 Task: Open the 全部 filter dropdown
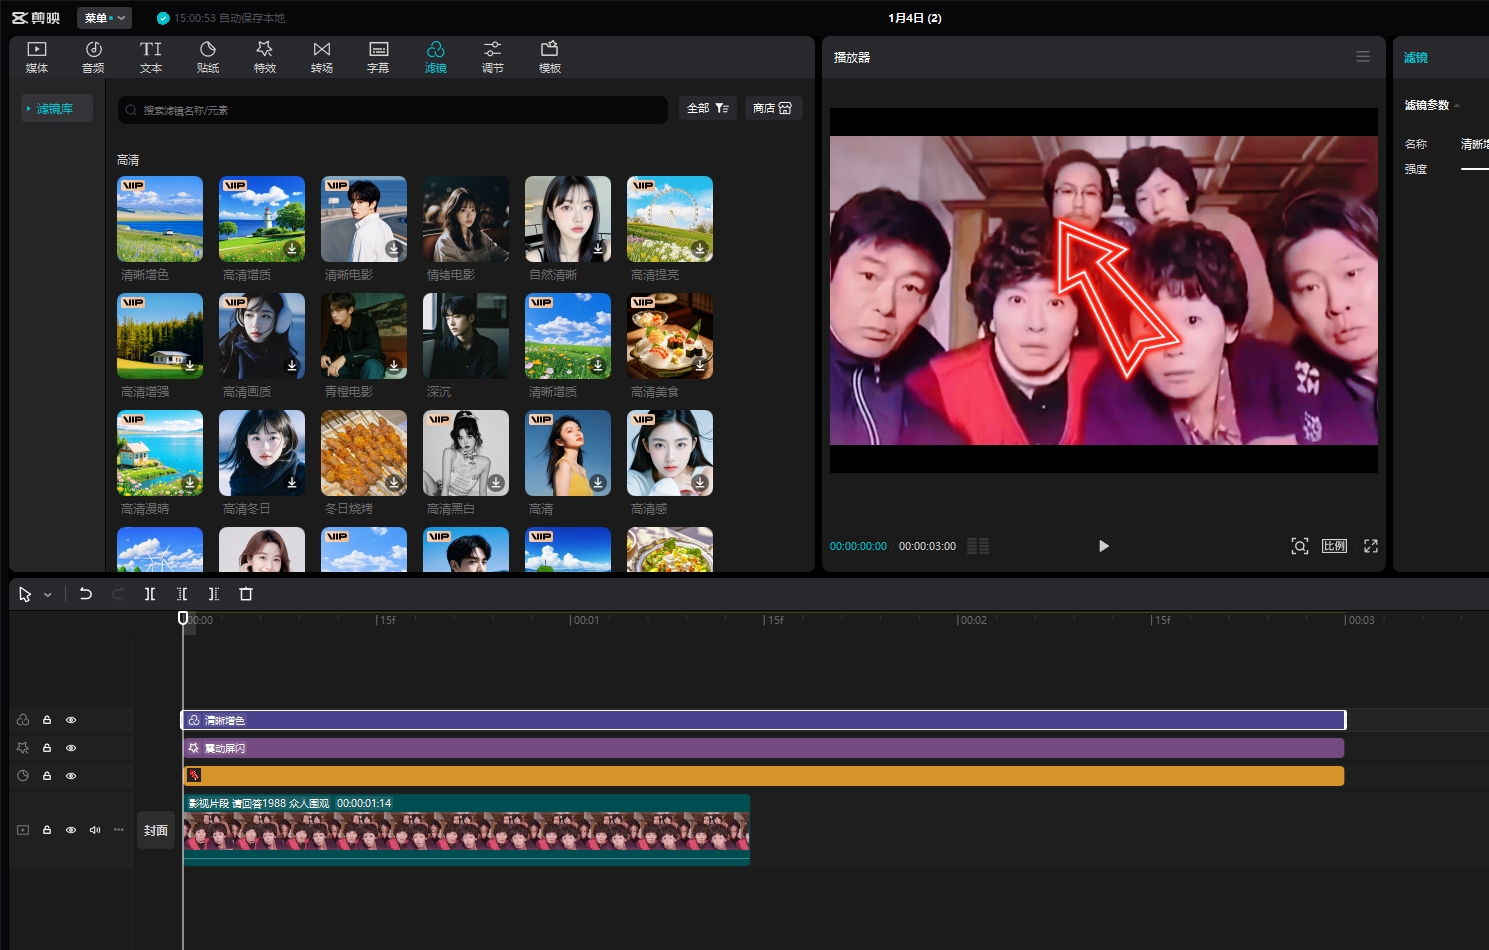(x=708, y=108)
